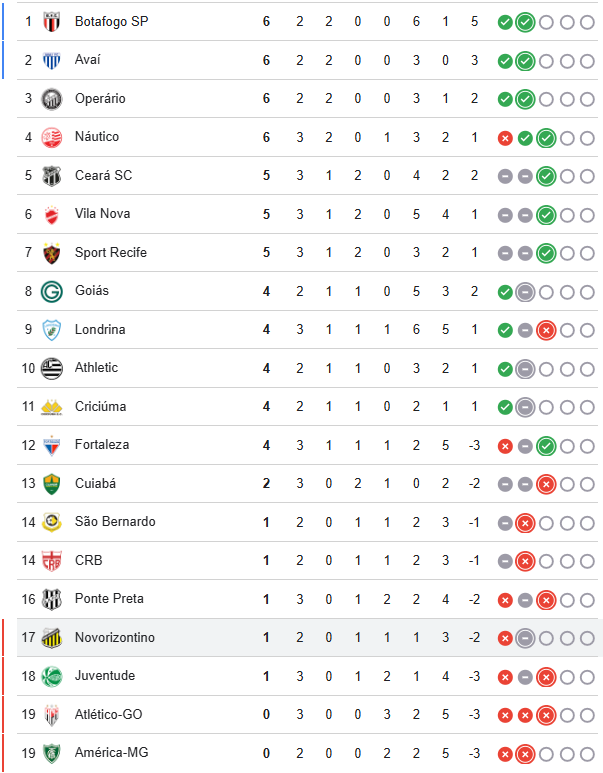Click the Novorizontino crest icon

(51, 638)
